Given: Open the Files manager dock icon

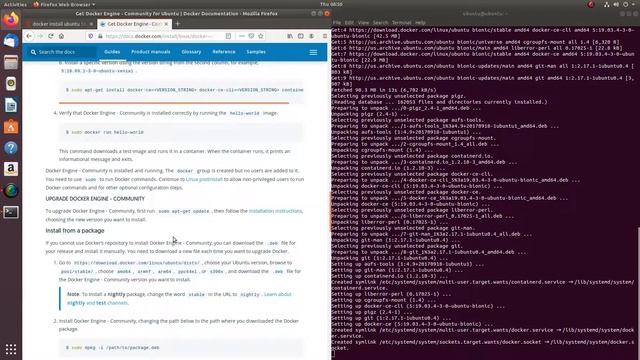Looking at the screenshot, I should point(11,62).
